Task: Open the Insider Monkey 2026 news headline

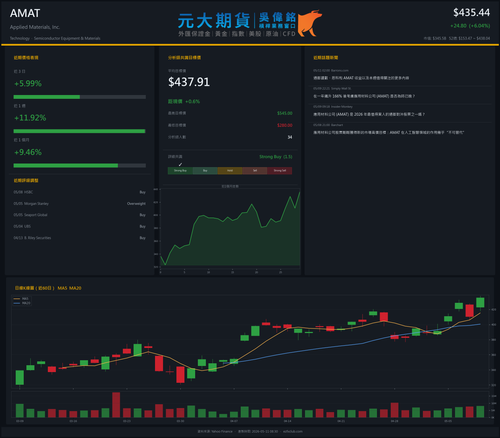Action: click(x=369, y=114)
